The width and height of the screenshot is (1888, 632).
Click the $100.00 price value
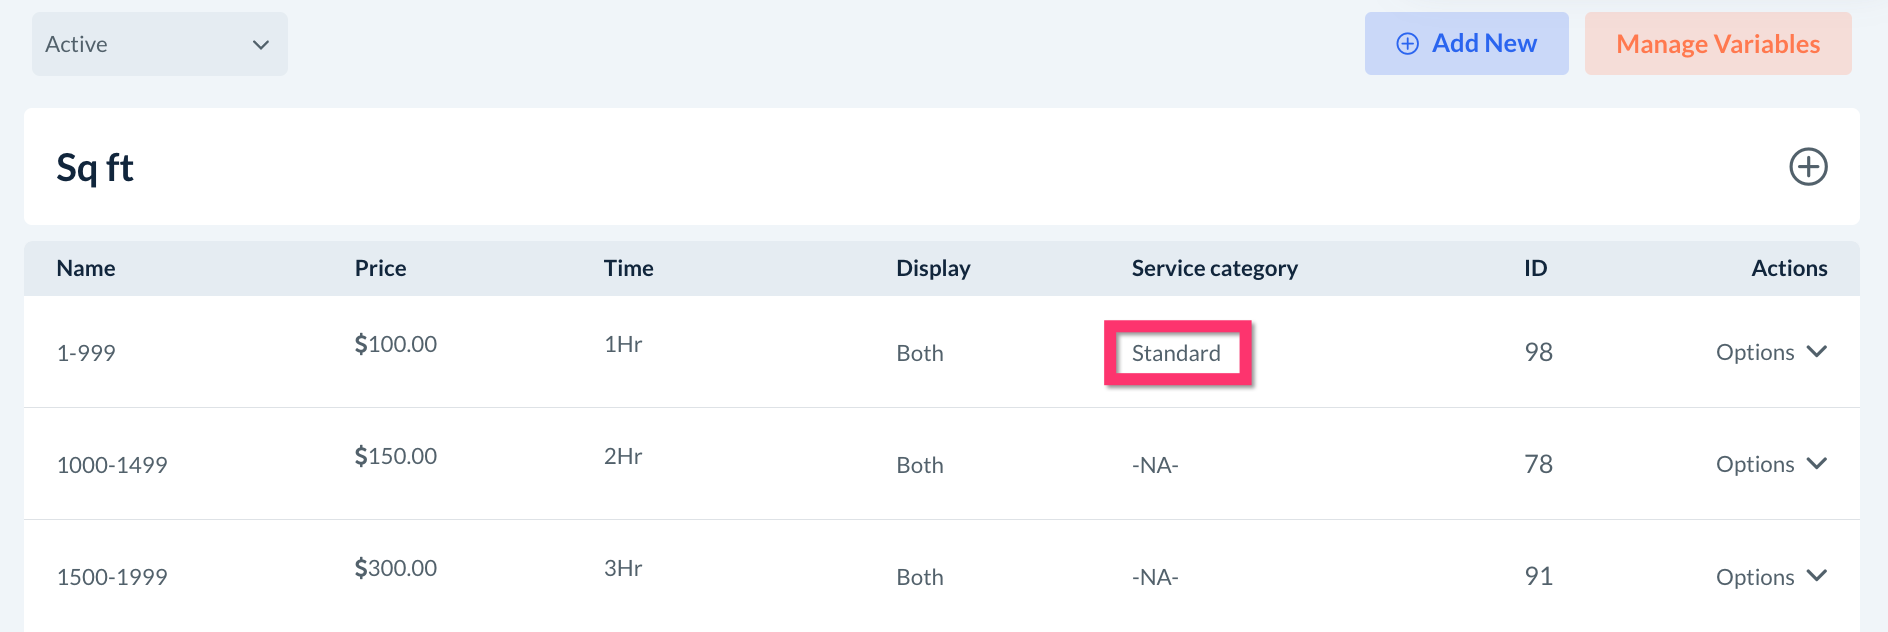point(395,344)
